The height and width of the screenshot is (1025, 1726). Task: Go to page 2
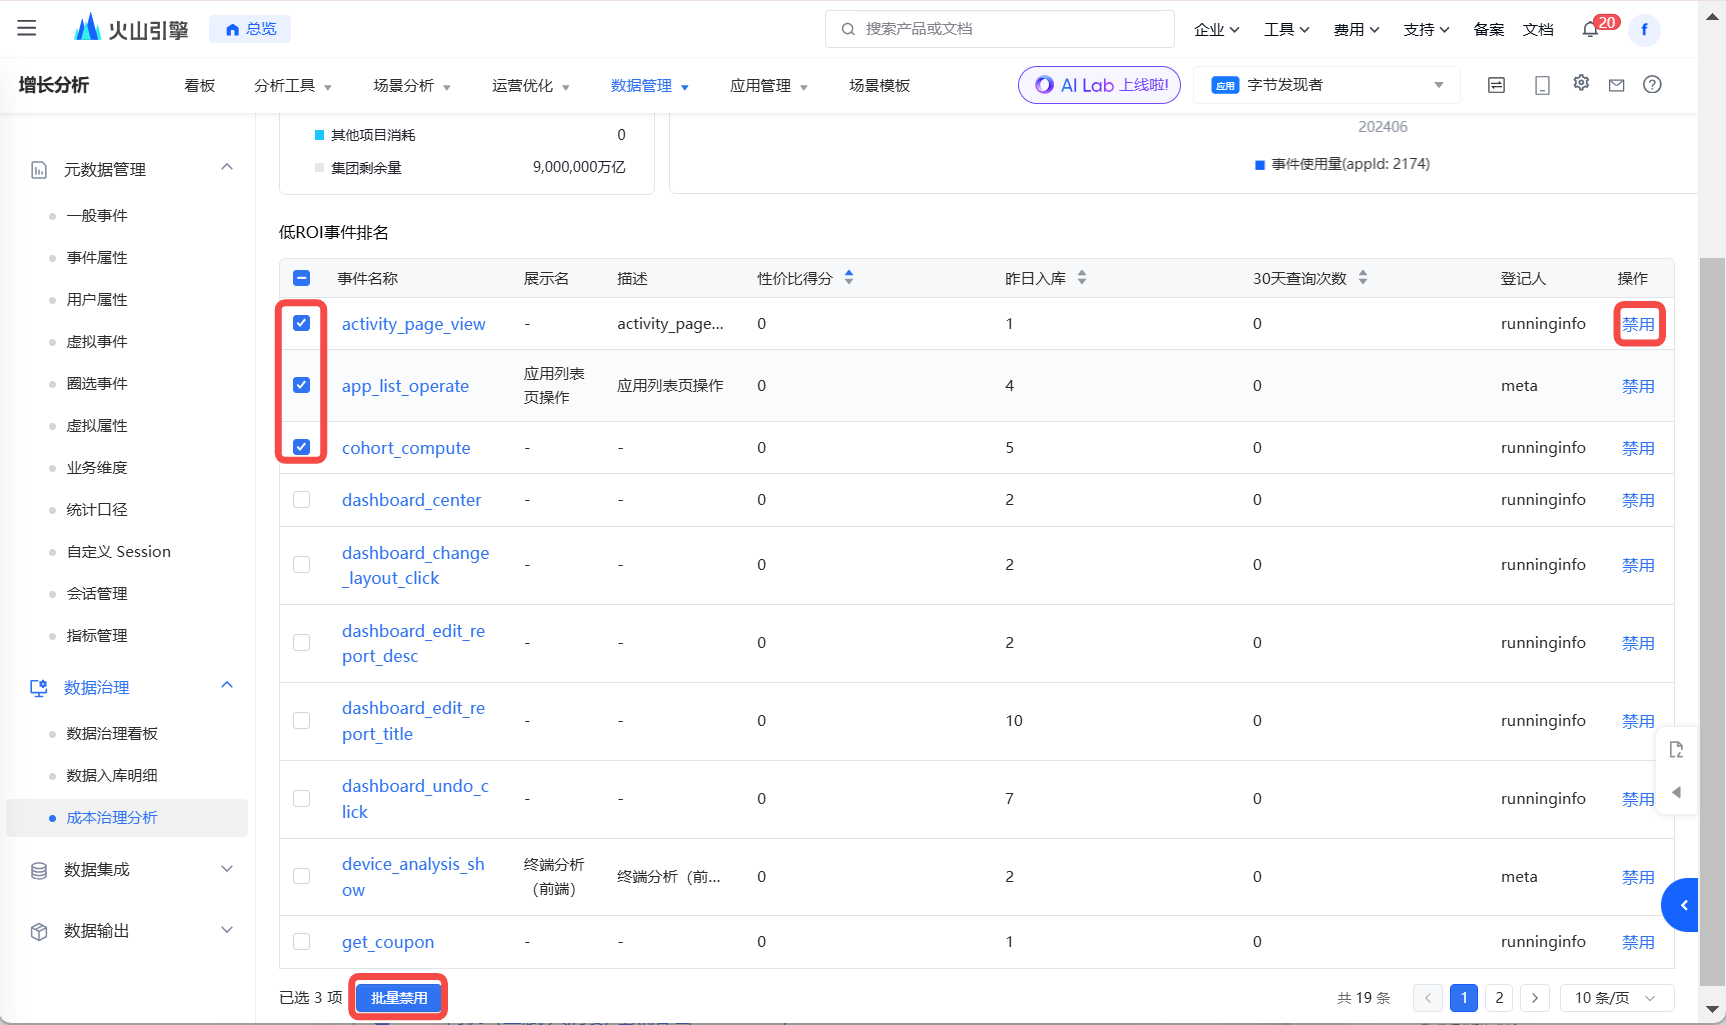1499,998
